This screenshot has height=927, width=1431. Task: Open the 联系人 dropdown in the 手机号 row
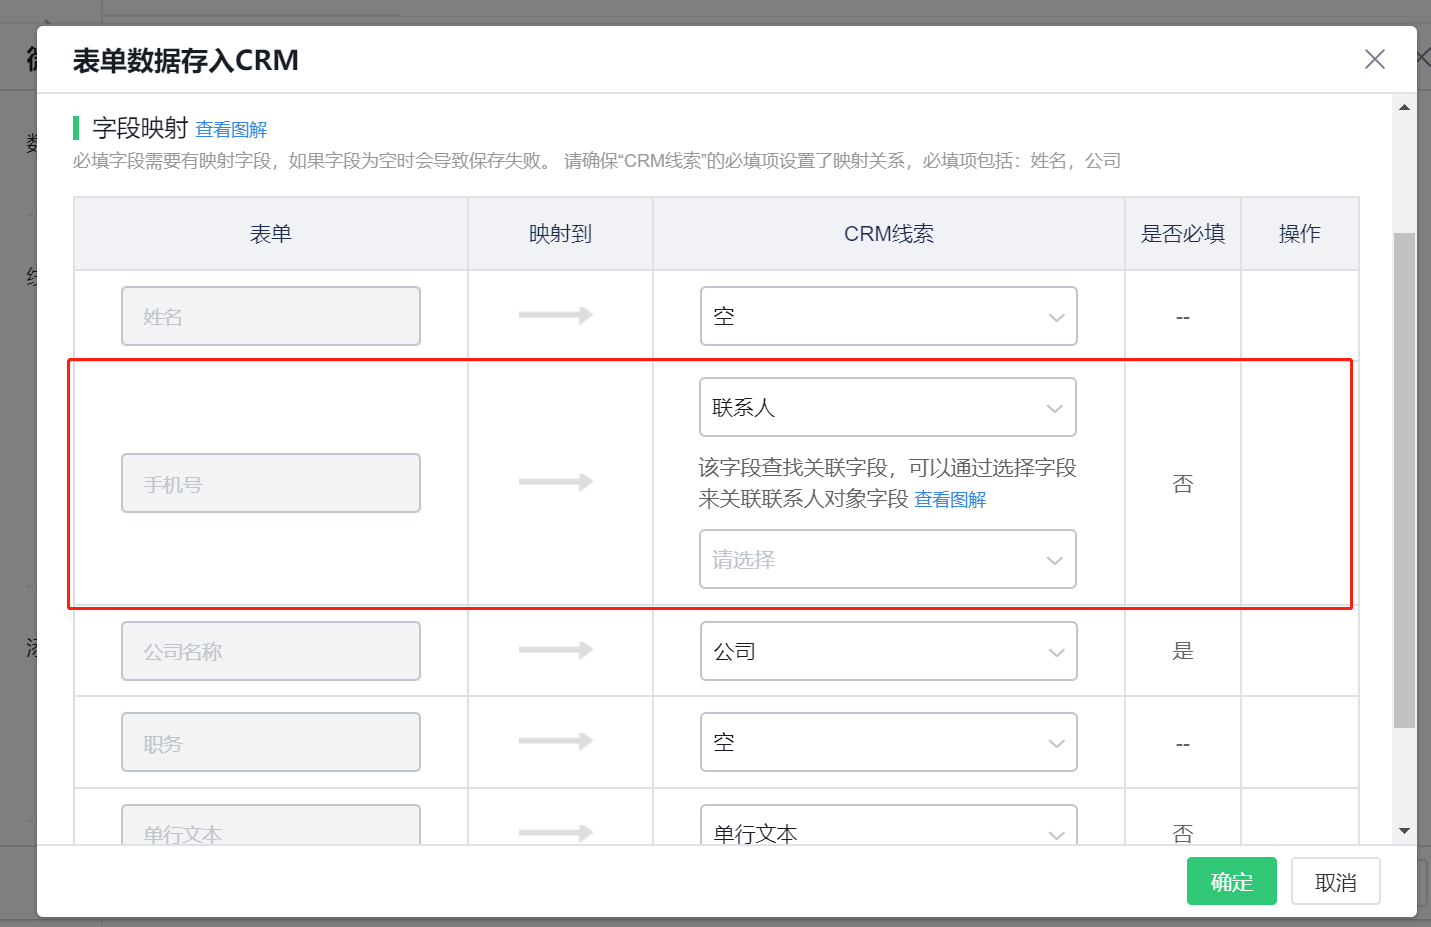coord(888,407)
